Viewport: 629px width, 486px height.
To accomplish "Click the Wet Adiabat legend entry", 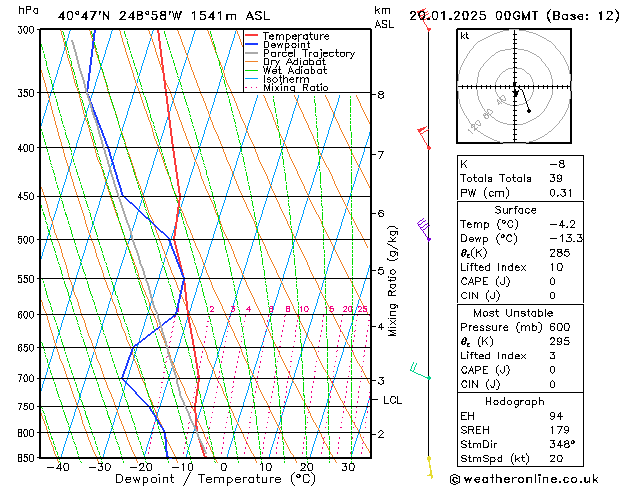I will point(295,70).
